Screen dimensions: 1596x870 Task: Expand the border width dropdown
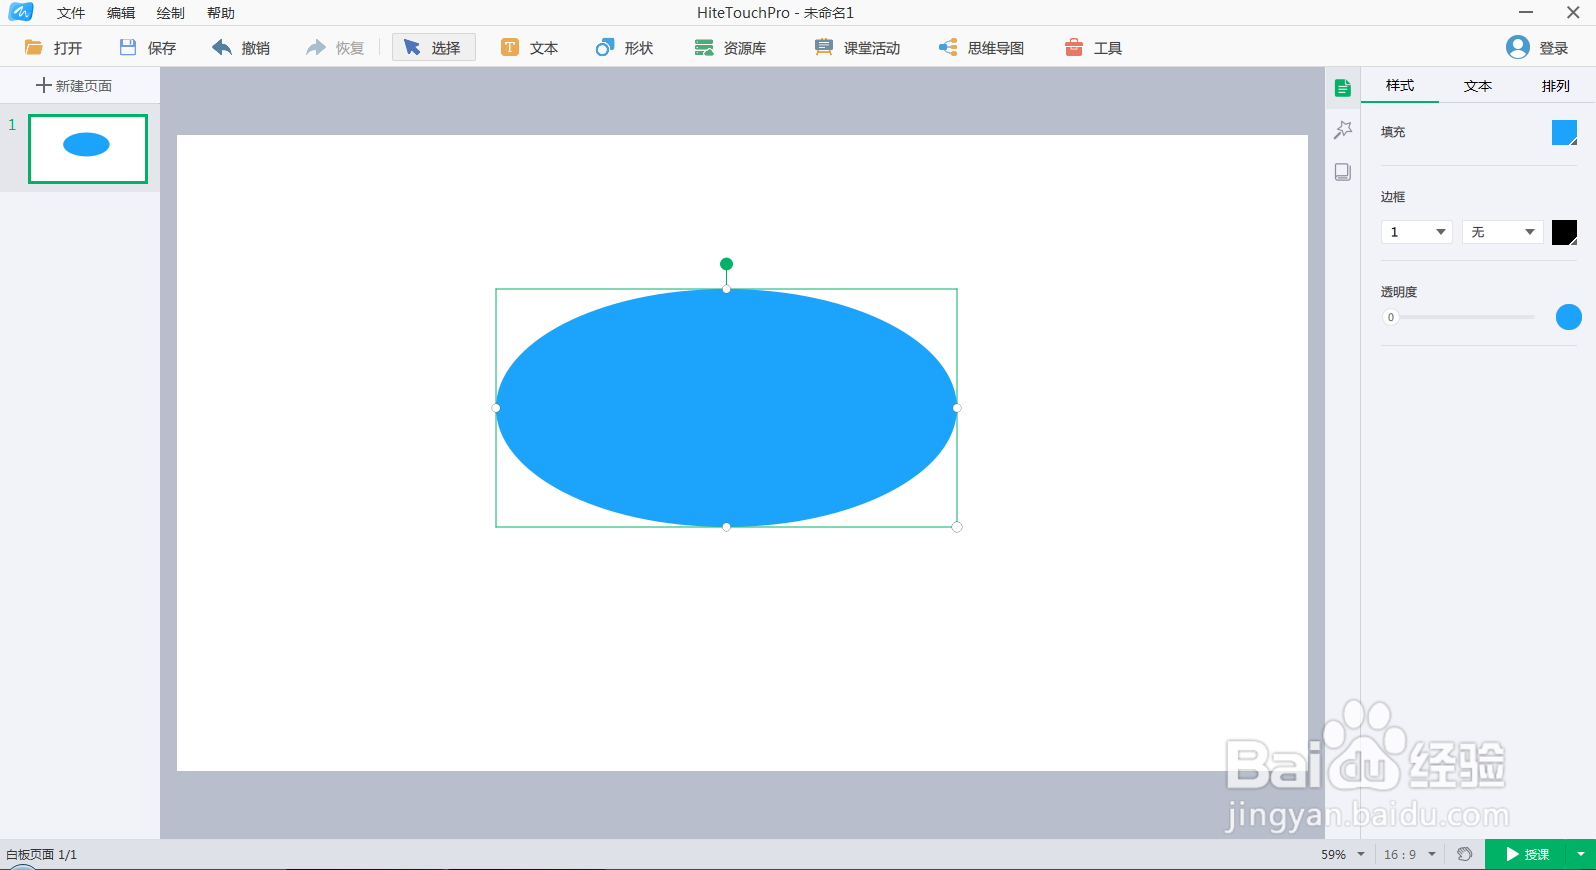click(1416, 232)
